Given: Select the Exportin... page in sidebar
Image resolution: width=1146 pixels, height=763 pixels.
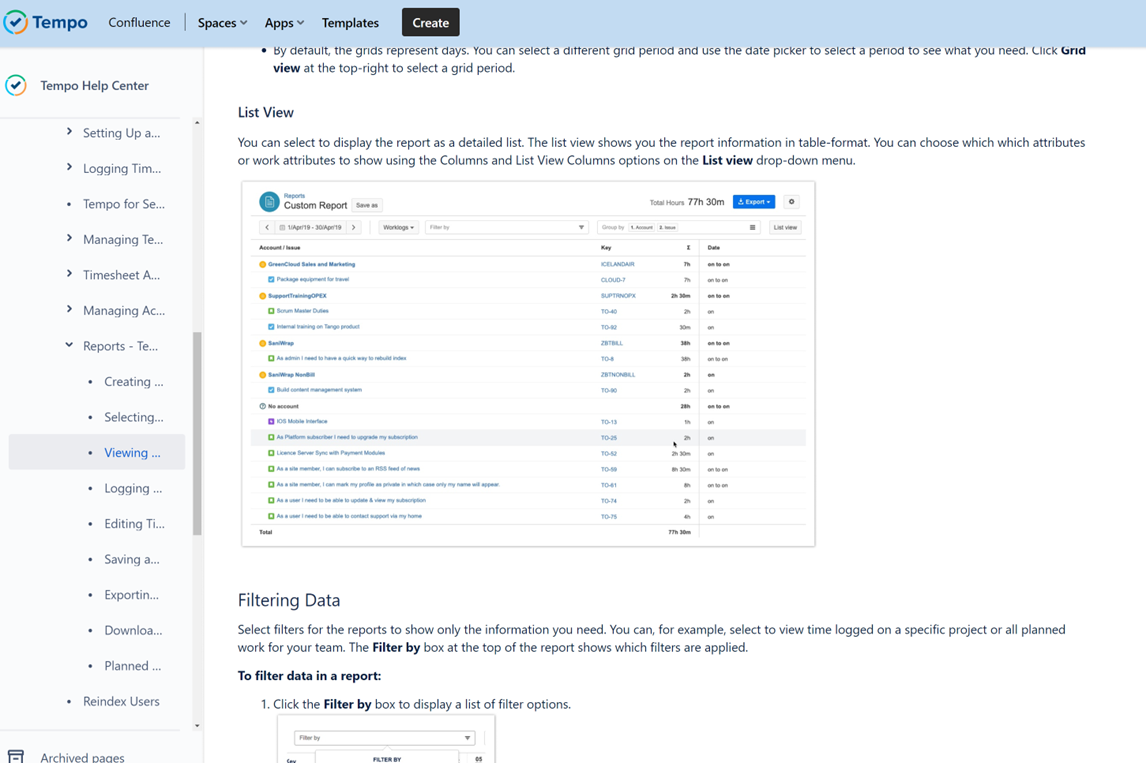Looking at the screenshot, I should (x=131, y=595).
